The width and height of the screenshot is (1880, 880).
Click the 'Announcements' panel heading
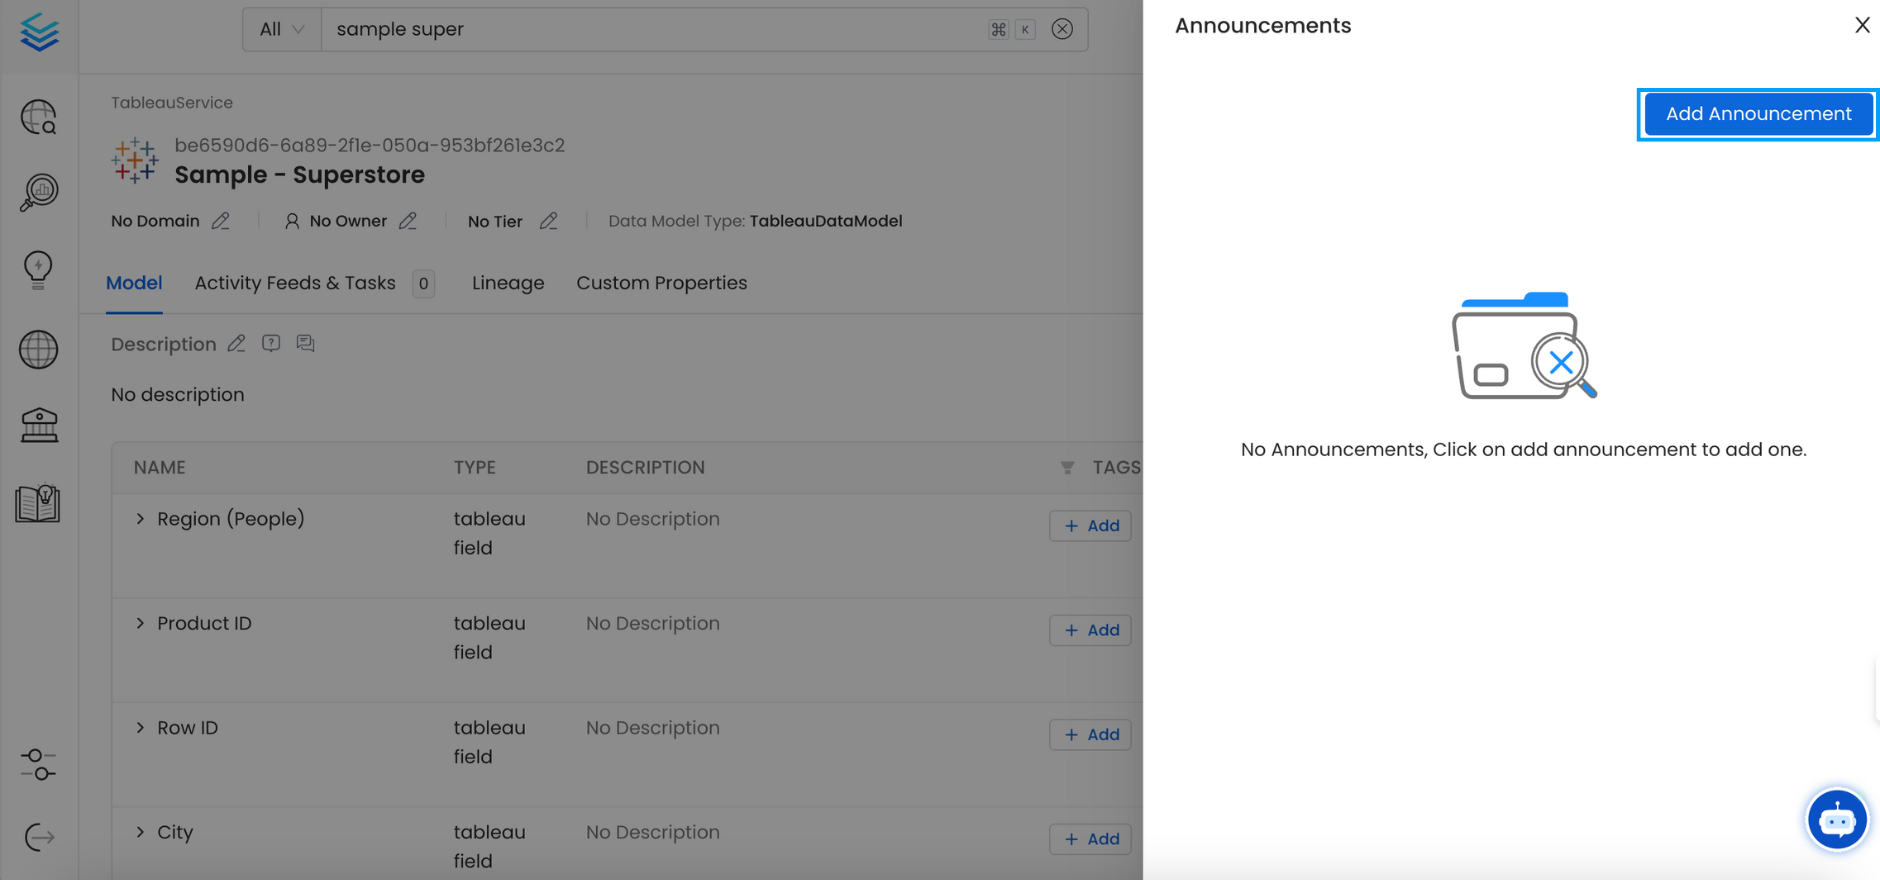1263,26
